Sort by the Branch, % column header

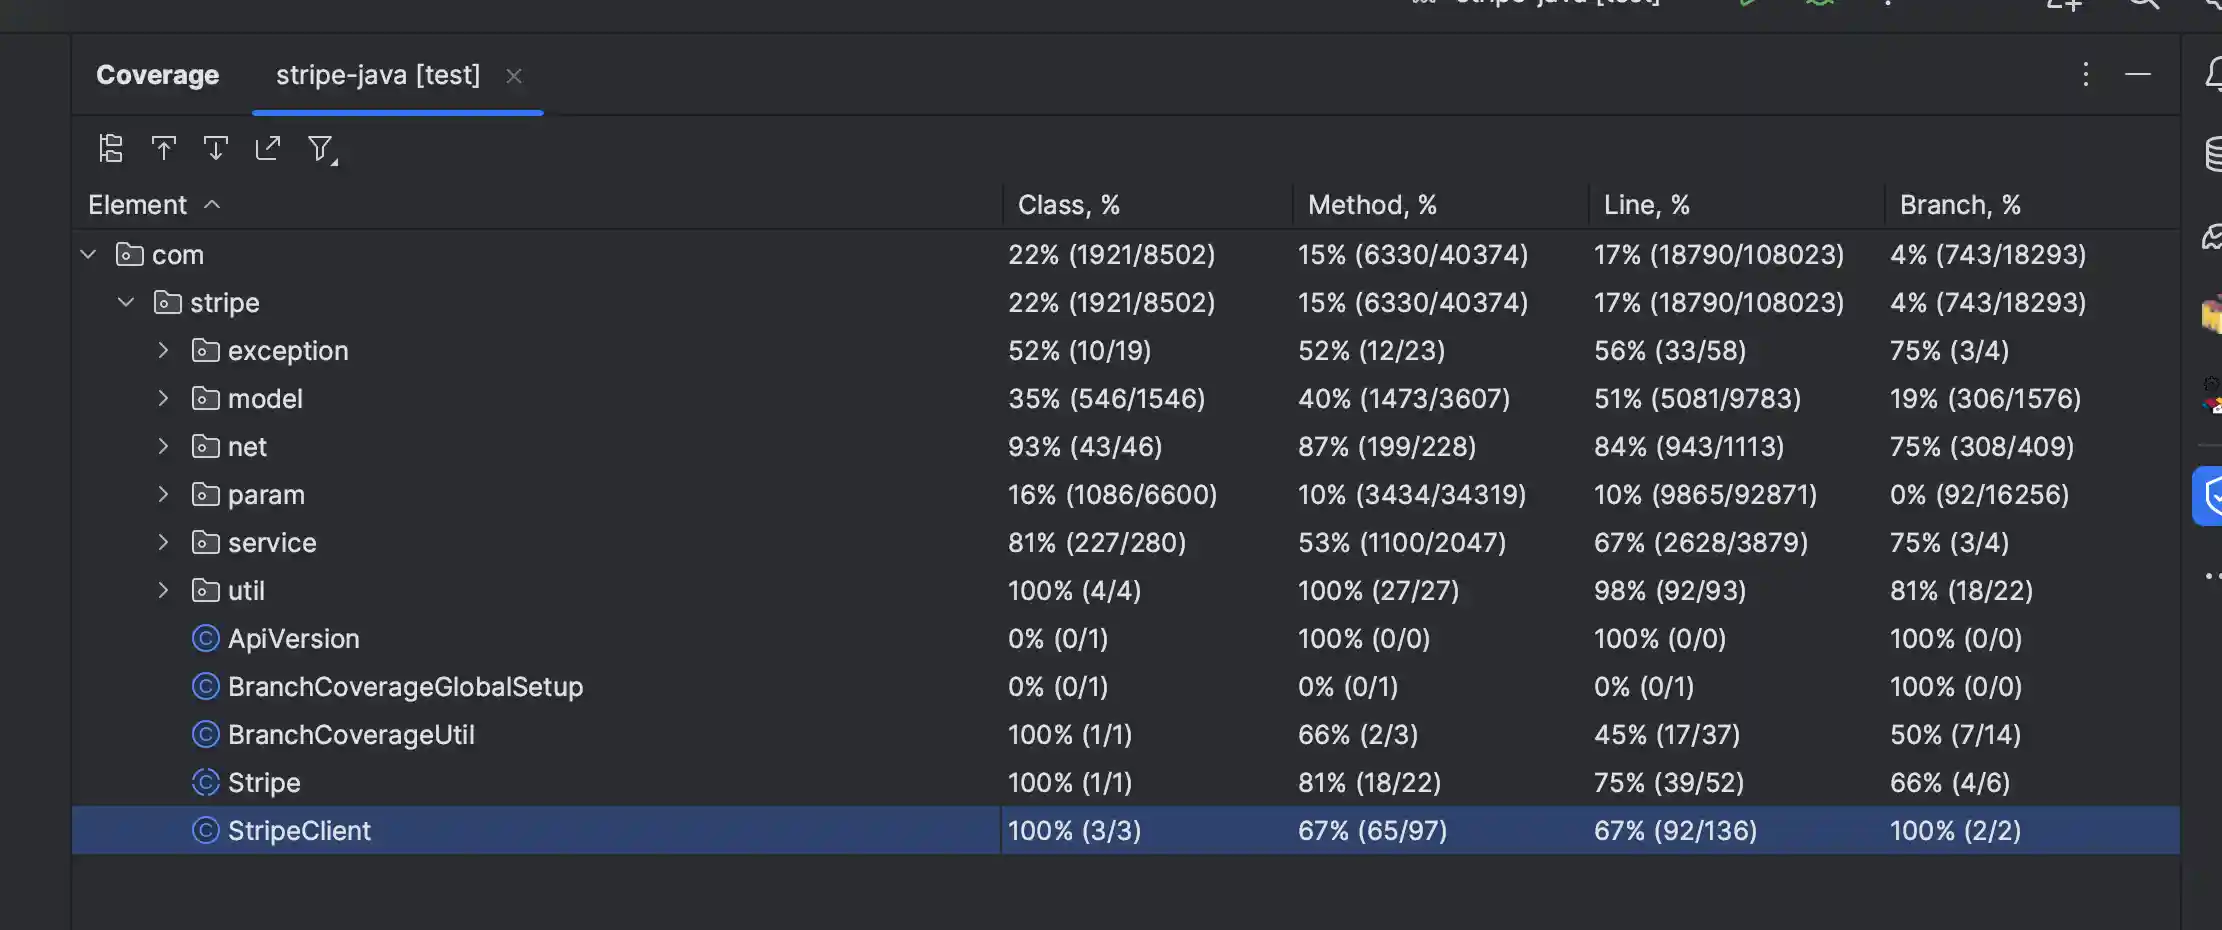(1960, 205)
